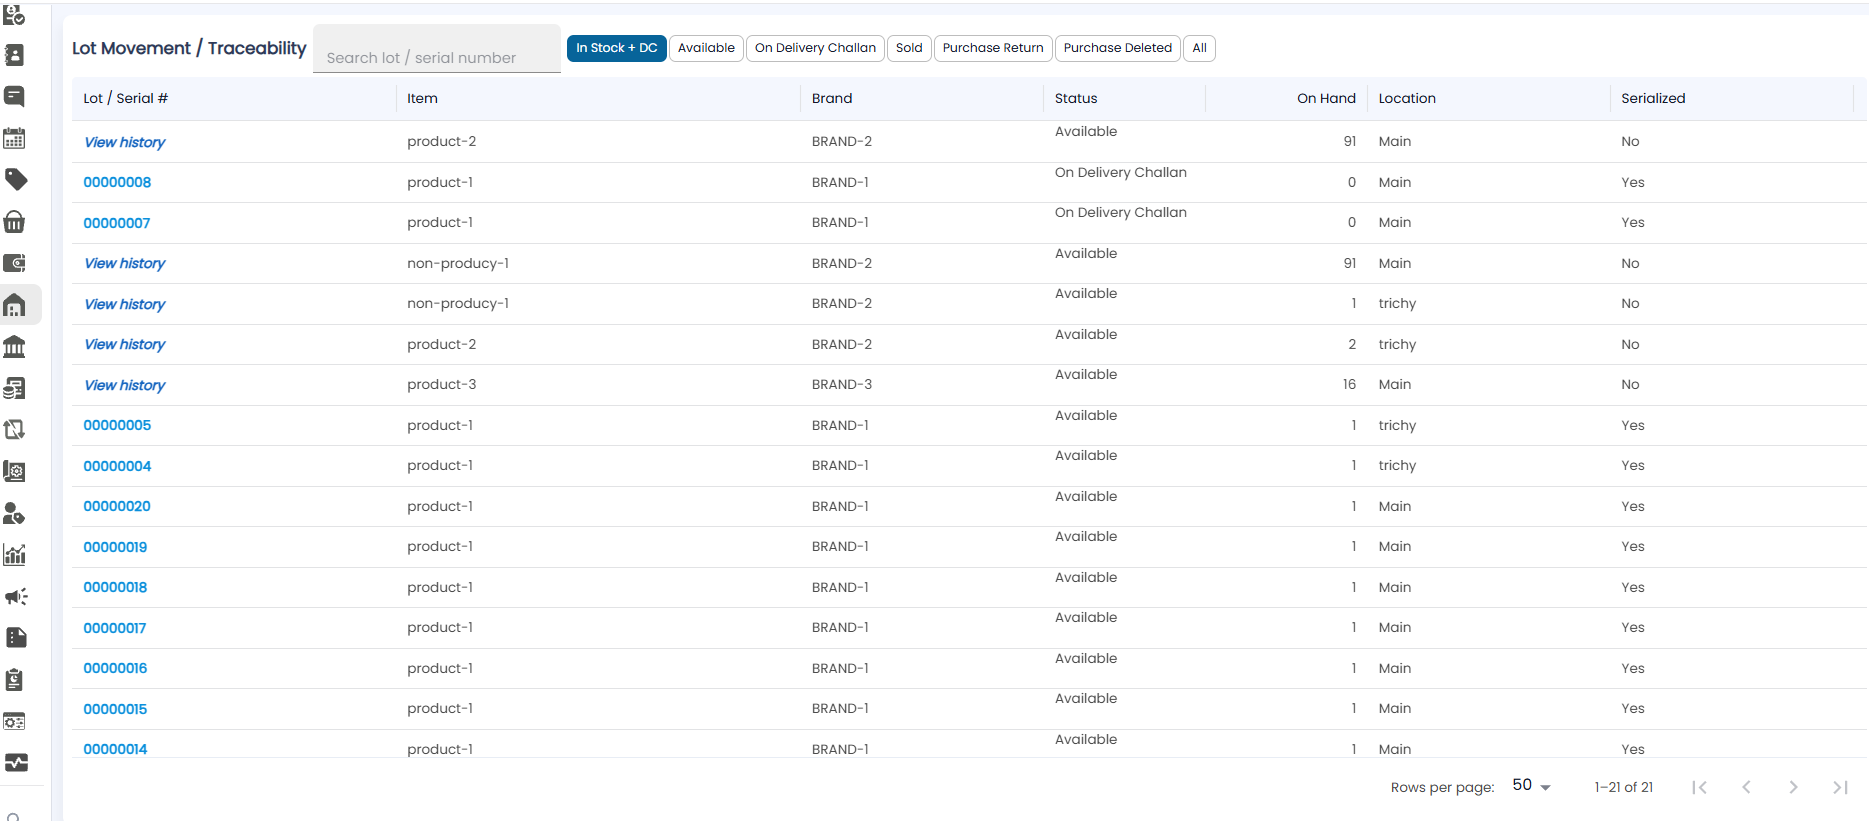This screenshot has width=1869, height=821.
Task: Show Purchase Deleted lots
Action: [1118, 48]
